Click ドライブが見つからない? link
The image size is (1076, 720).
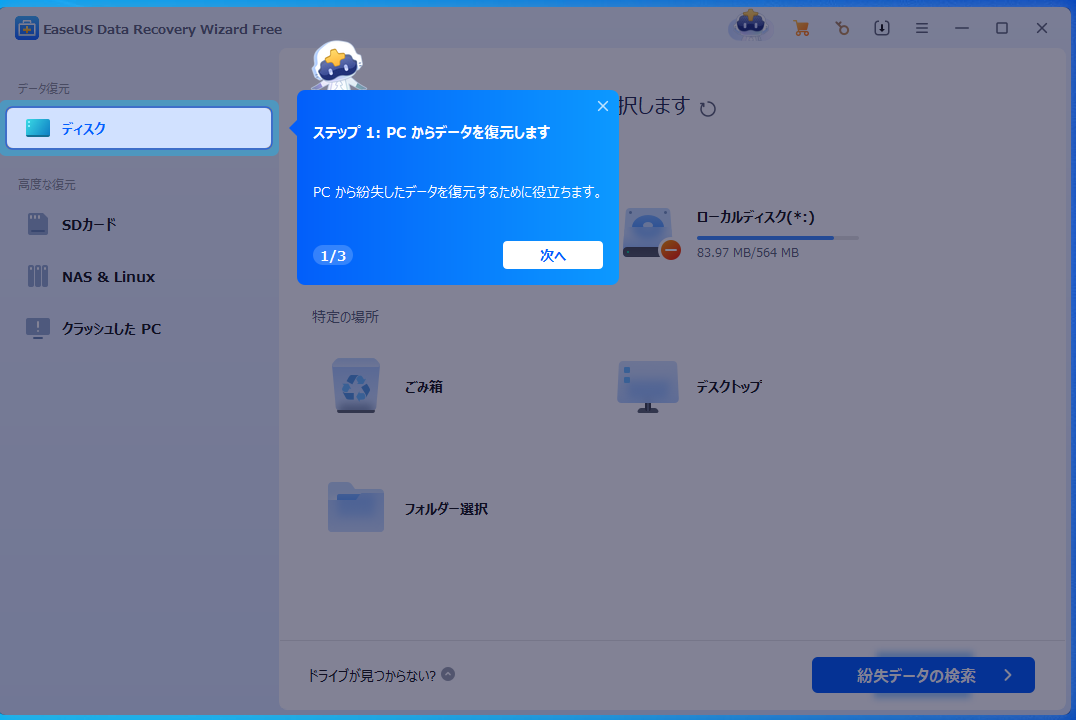click(x=371, y=675)
